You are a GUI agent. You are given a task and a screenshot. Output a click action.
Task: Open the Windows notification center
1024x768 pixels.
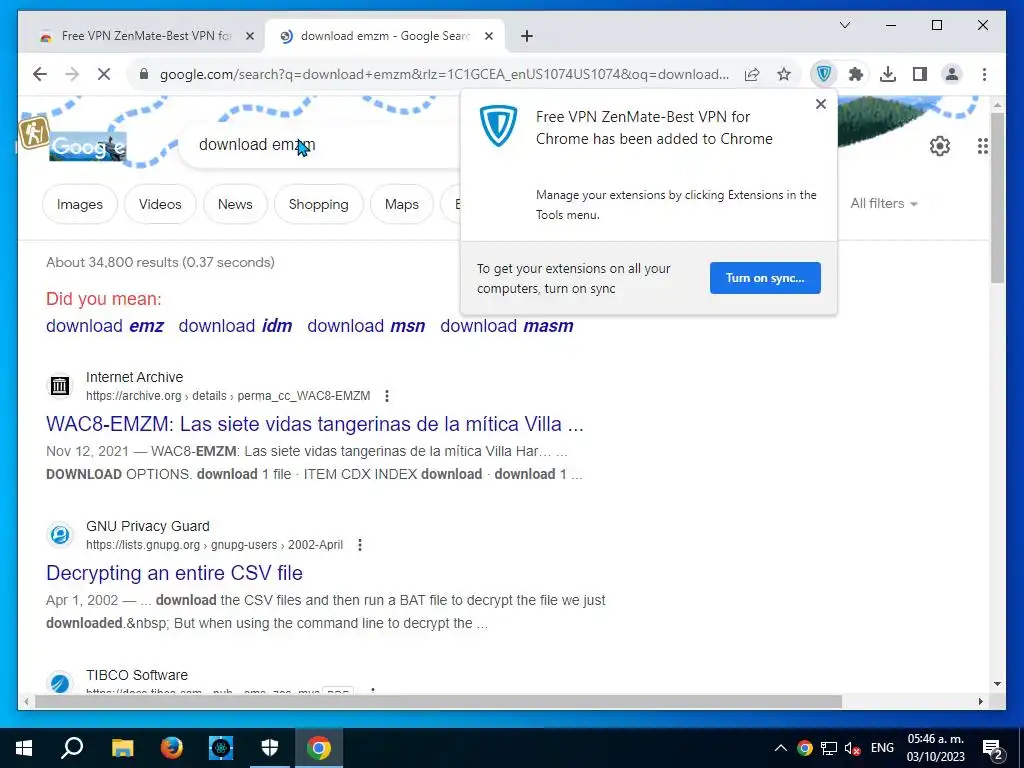click(x=993, y=748)
